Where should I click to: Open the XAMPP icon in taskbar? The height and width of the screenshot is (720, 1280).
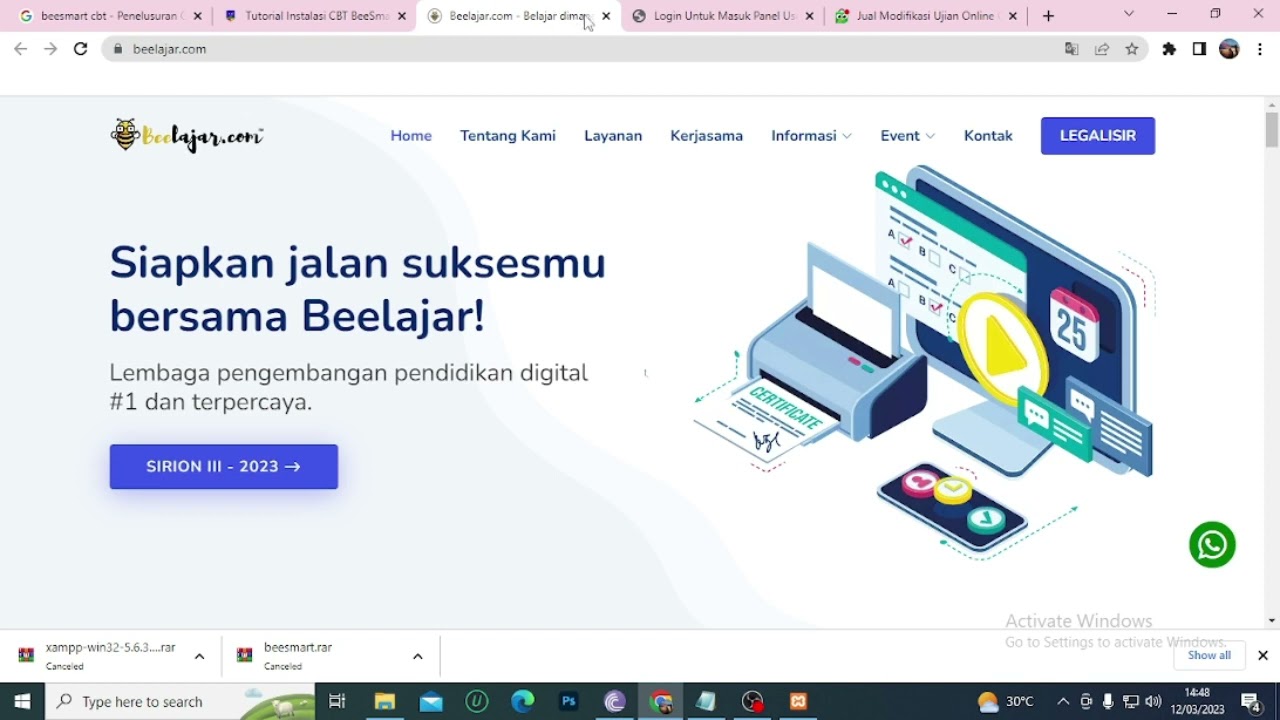[x=798, y=701]
